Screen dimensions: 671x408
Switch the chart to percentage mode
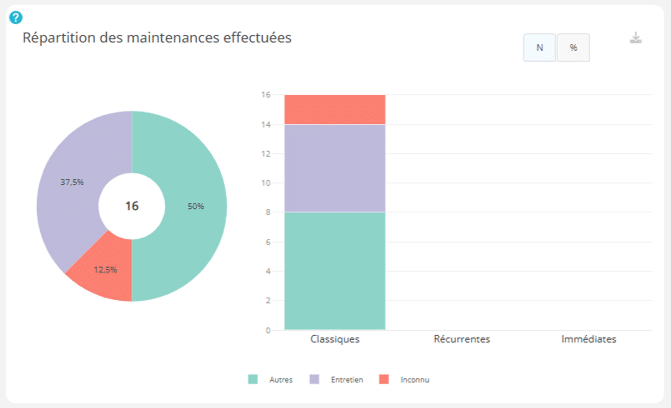click(573, 48)
